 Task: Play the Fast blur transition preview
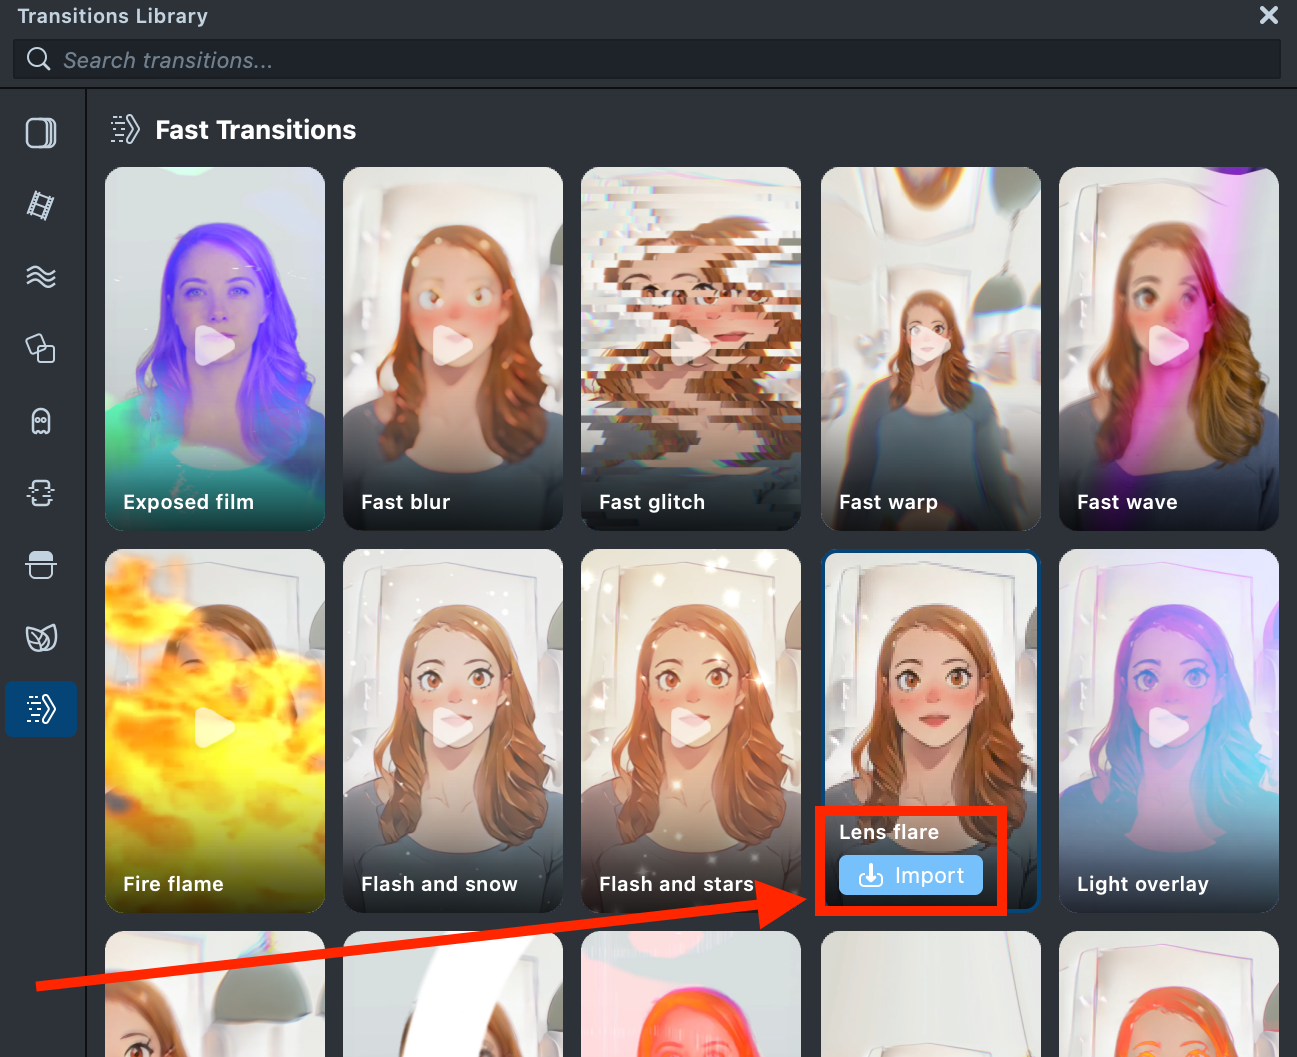452,346
